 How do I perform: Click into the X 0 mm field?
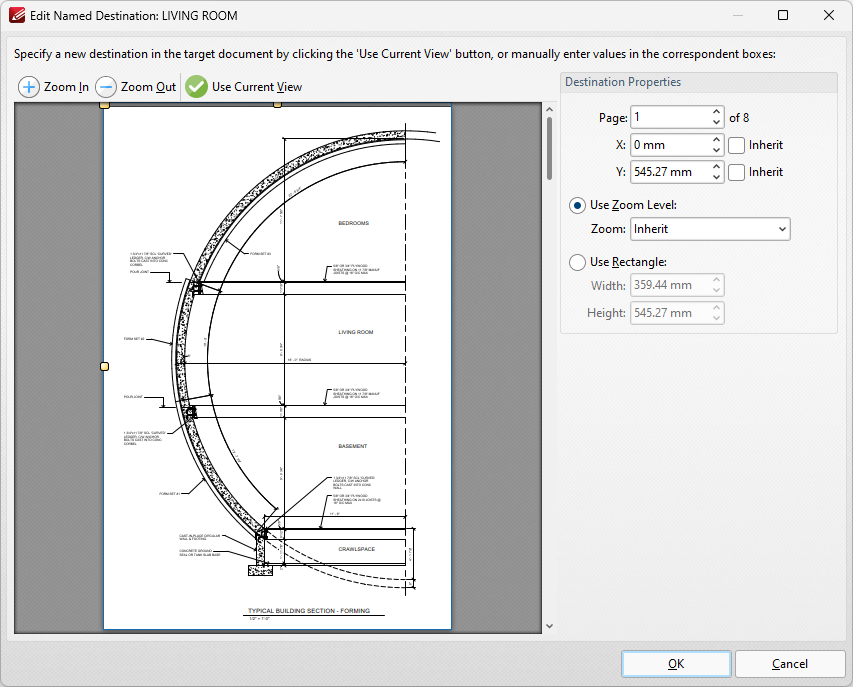[671, 145]
